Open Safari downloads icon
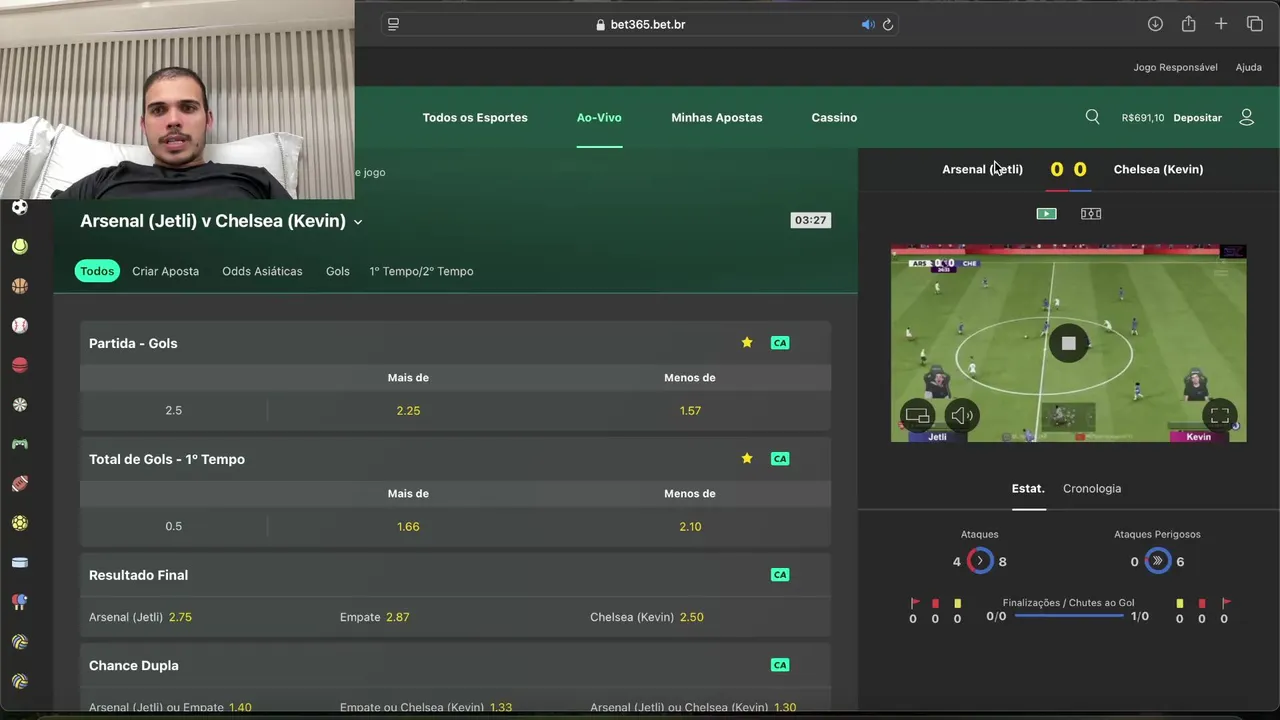1280x720 pixels. 1155,24
